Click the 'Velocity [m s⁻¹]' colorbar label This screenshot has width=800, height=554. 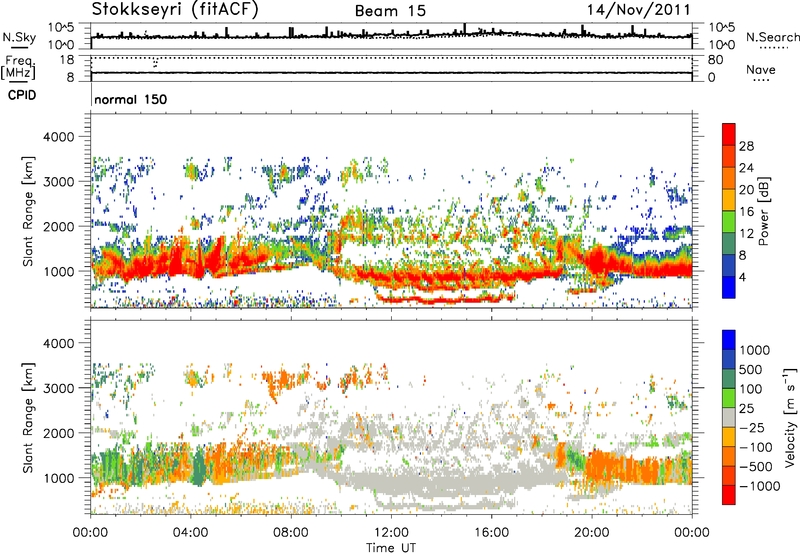tap(790, 417)
